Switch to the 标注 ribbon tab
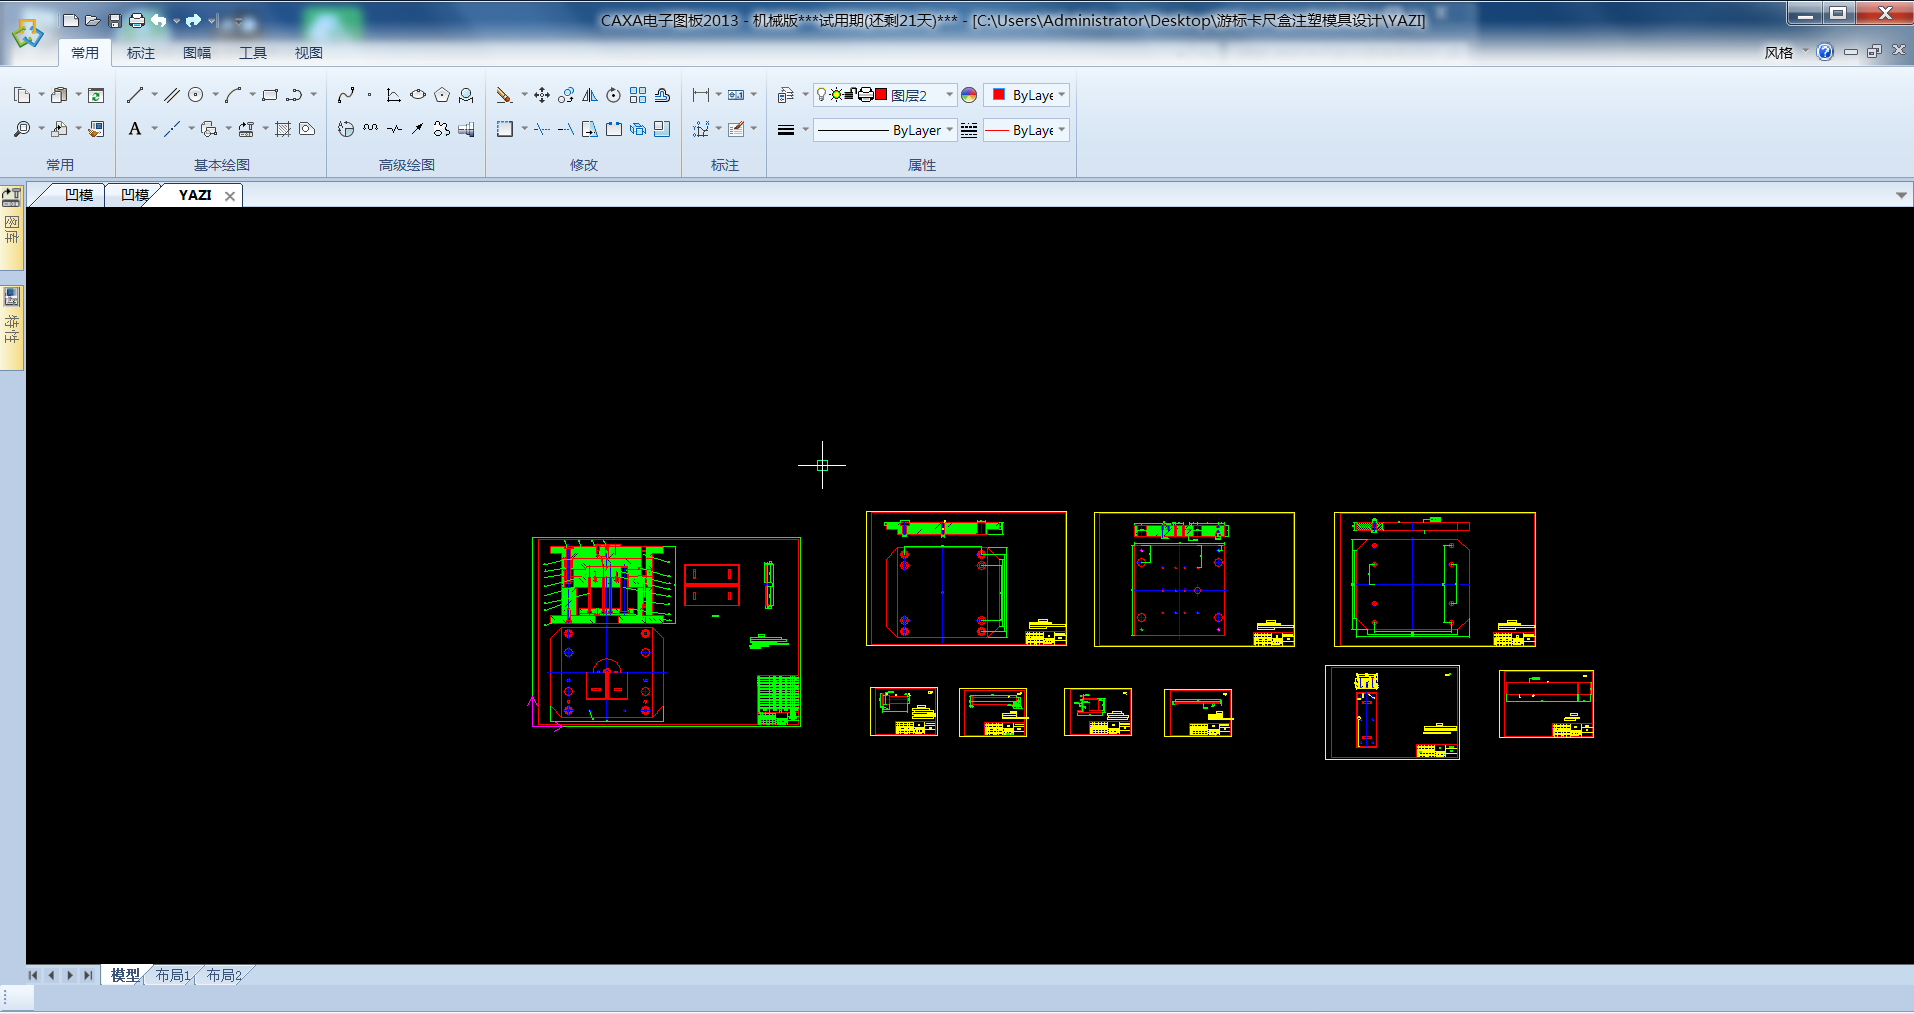This screenshot has width=1914, height=1014. 141,53
